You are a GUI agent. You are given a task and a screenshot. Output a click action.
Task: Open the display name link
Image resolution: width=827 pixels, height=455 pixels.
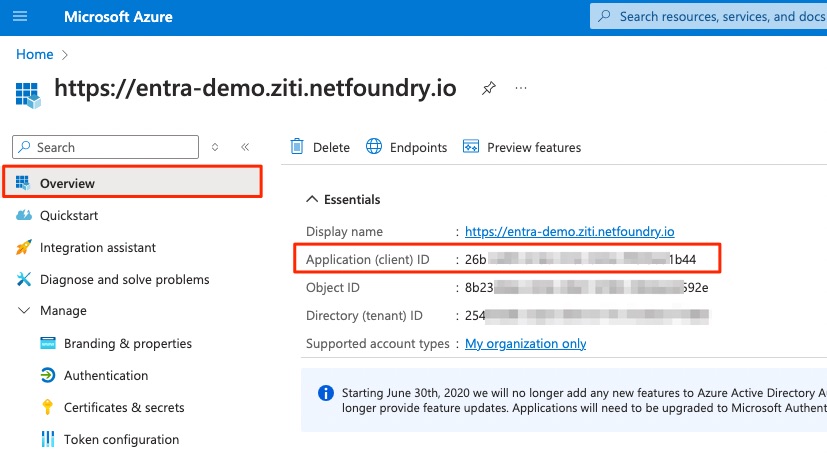point(570,231)
